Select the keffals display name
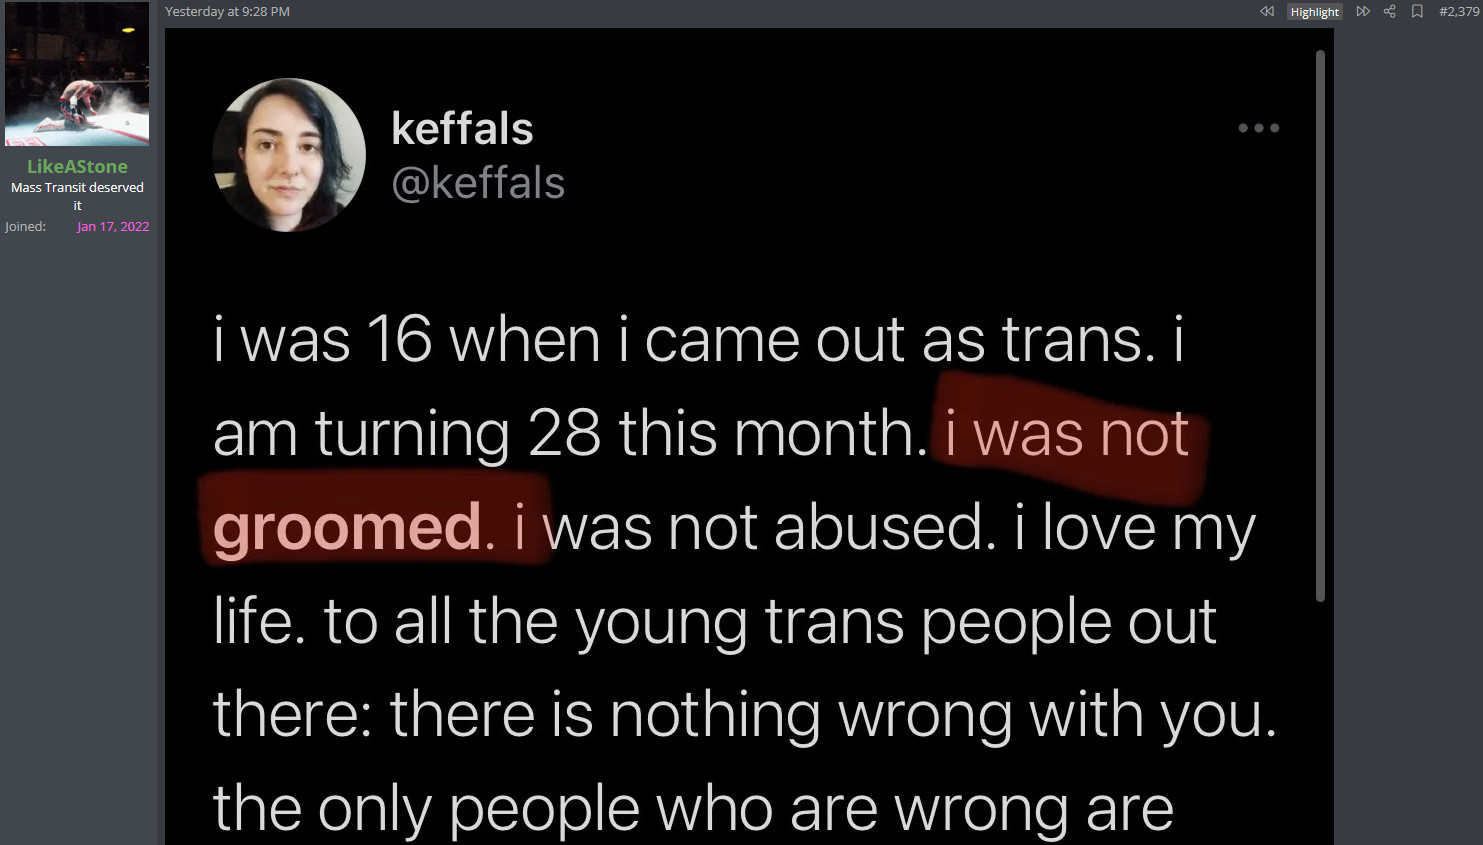The image size is (1483, 845). [462, 128]
